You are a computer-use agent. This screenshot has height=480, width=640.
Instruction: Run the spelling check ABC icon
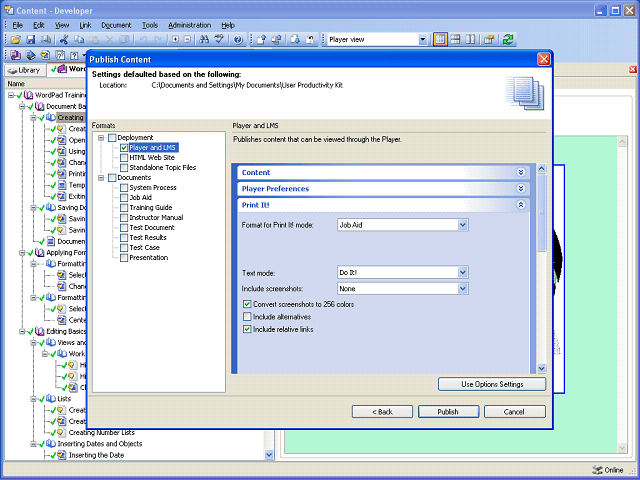pos(219,40)
